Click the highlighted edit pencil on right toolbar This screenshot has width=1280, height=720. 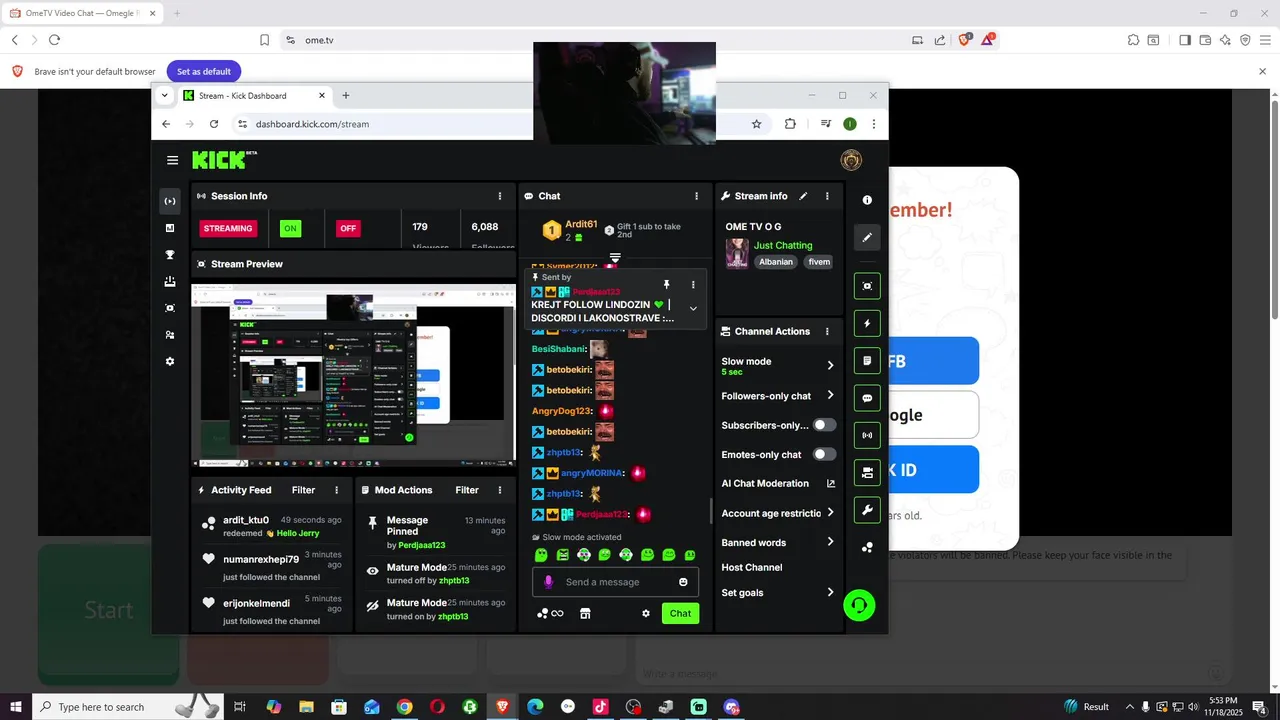pyautogui.click(x=867, y=237)
